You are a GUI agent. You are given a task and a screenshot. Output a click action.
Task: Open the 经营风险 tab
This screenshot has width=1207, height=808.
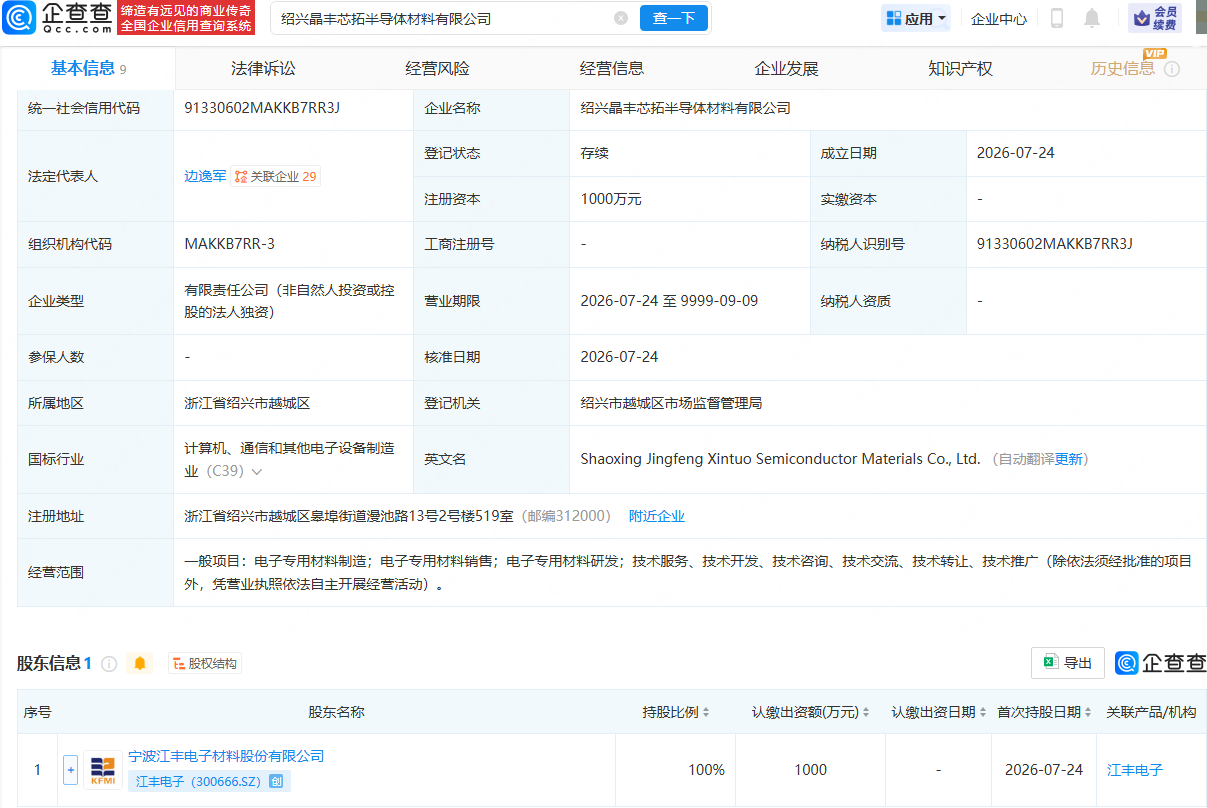[437, 69]
